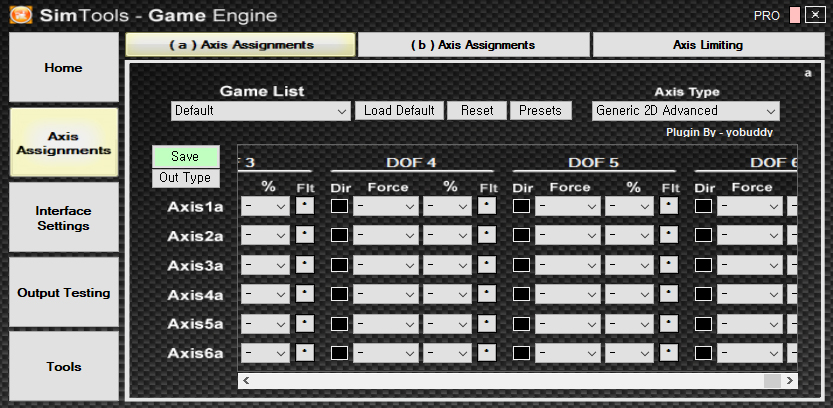Image resolution: width=833 pixels, height=408 pixels.
Task: Open Axis5a DOF 6 Force dropdown
Action: click(x=750, y=323)
